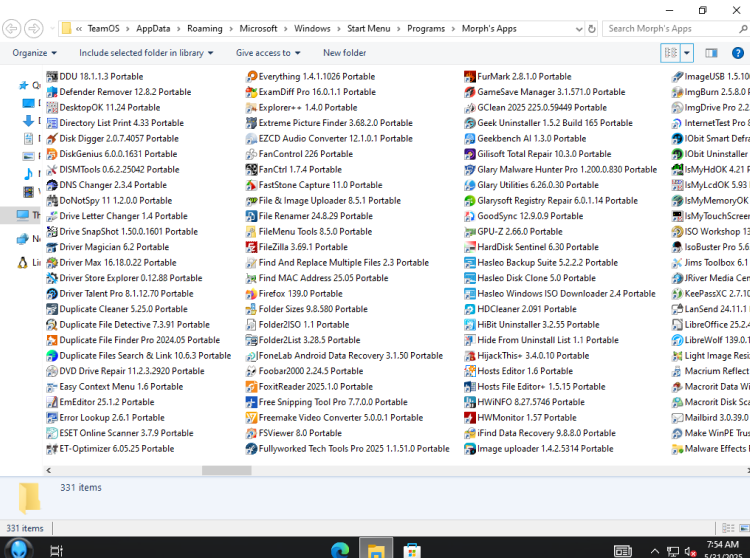The width and height of the screenshot is (750, 558).
Task: Click the DiskGenius 6.0.0.1631 Portable icon
Action: click(x=52, y=154)
